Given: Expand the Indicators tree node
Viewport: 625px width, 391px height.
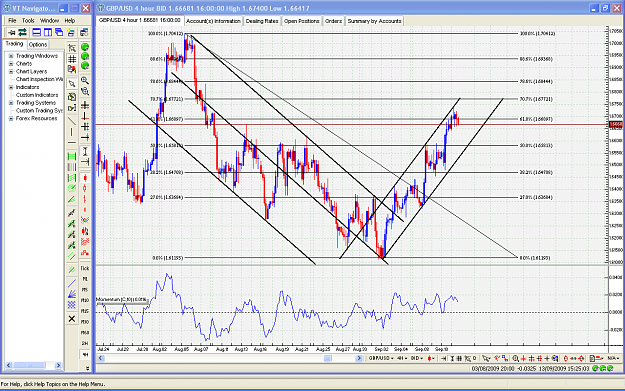Looking at the screenshot, I should pos(11,87).
